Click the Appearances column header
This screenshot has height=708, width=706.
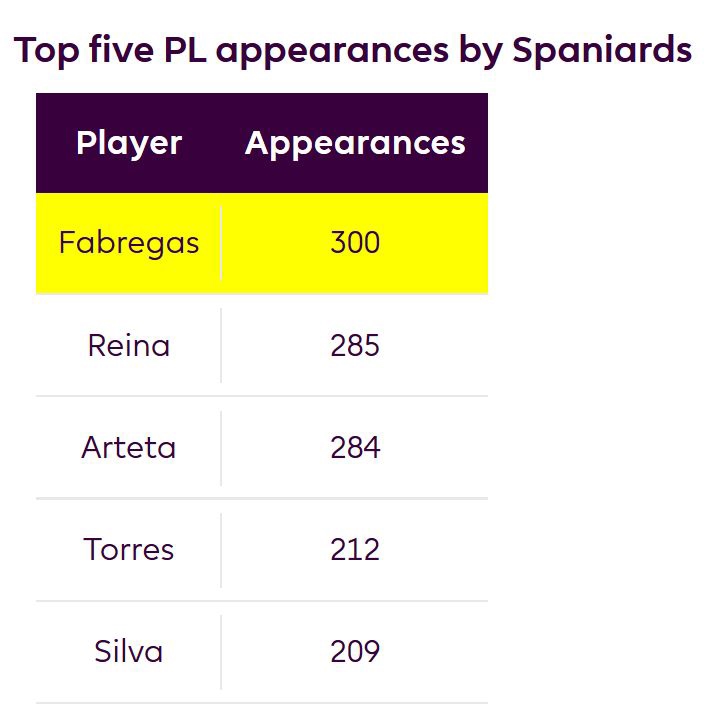355,143
